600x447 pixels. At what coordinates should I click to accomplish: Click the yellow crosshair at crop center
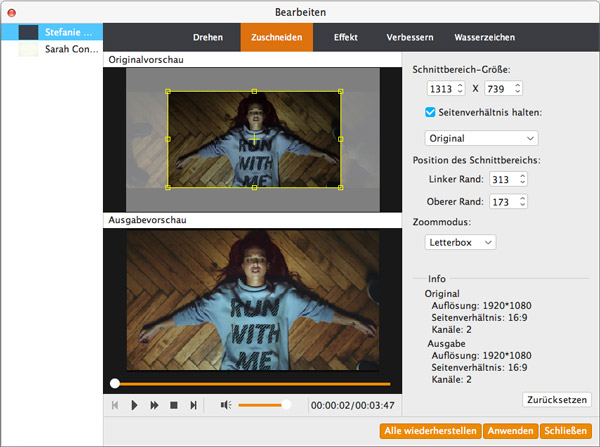click(254, 138)
